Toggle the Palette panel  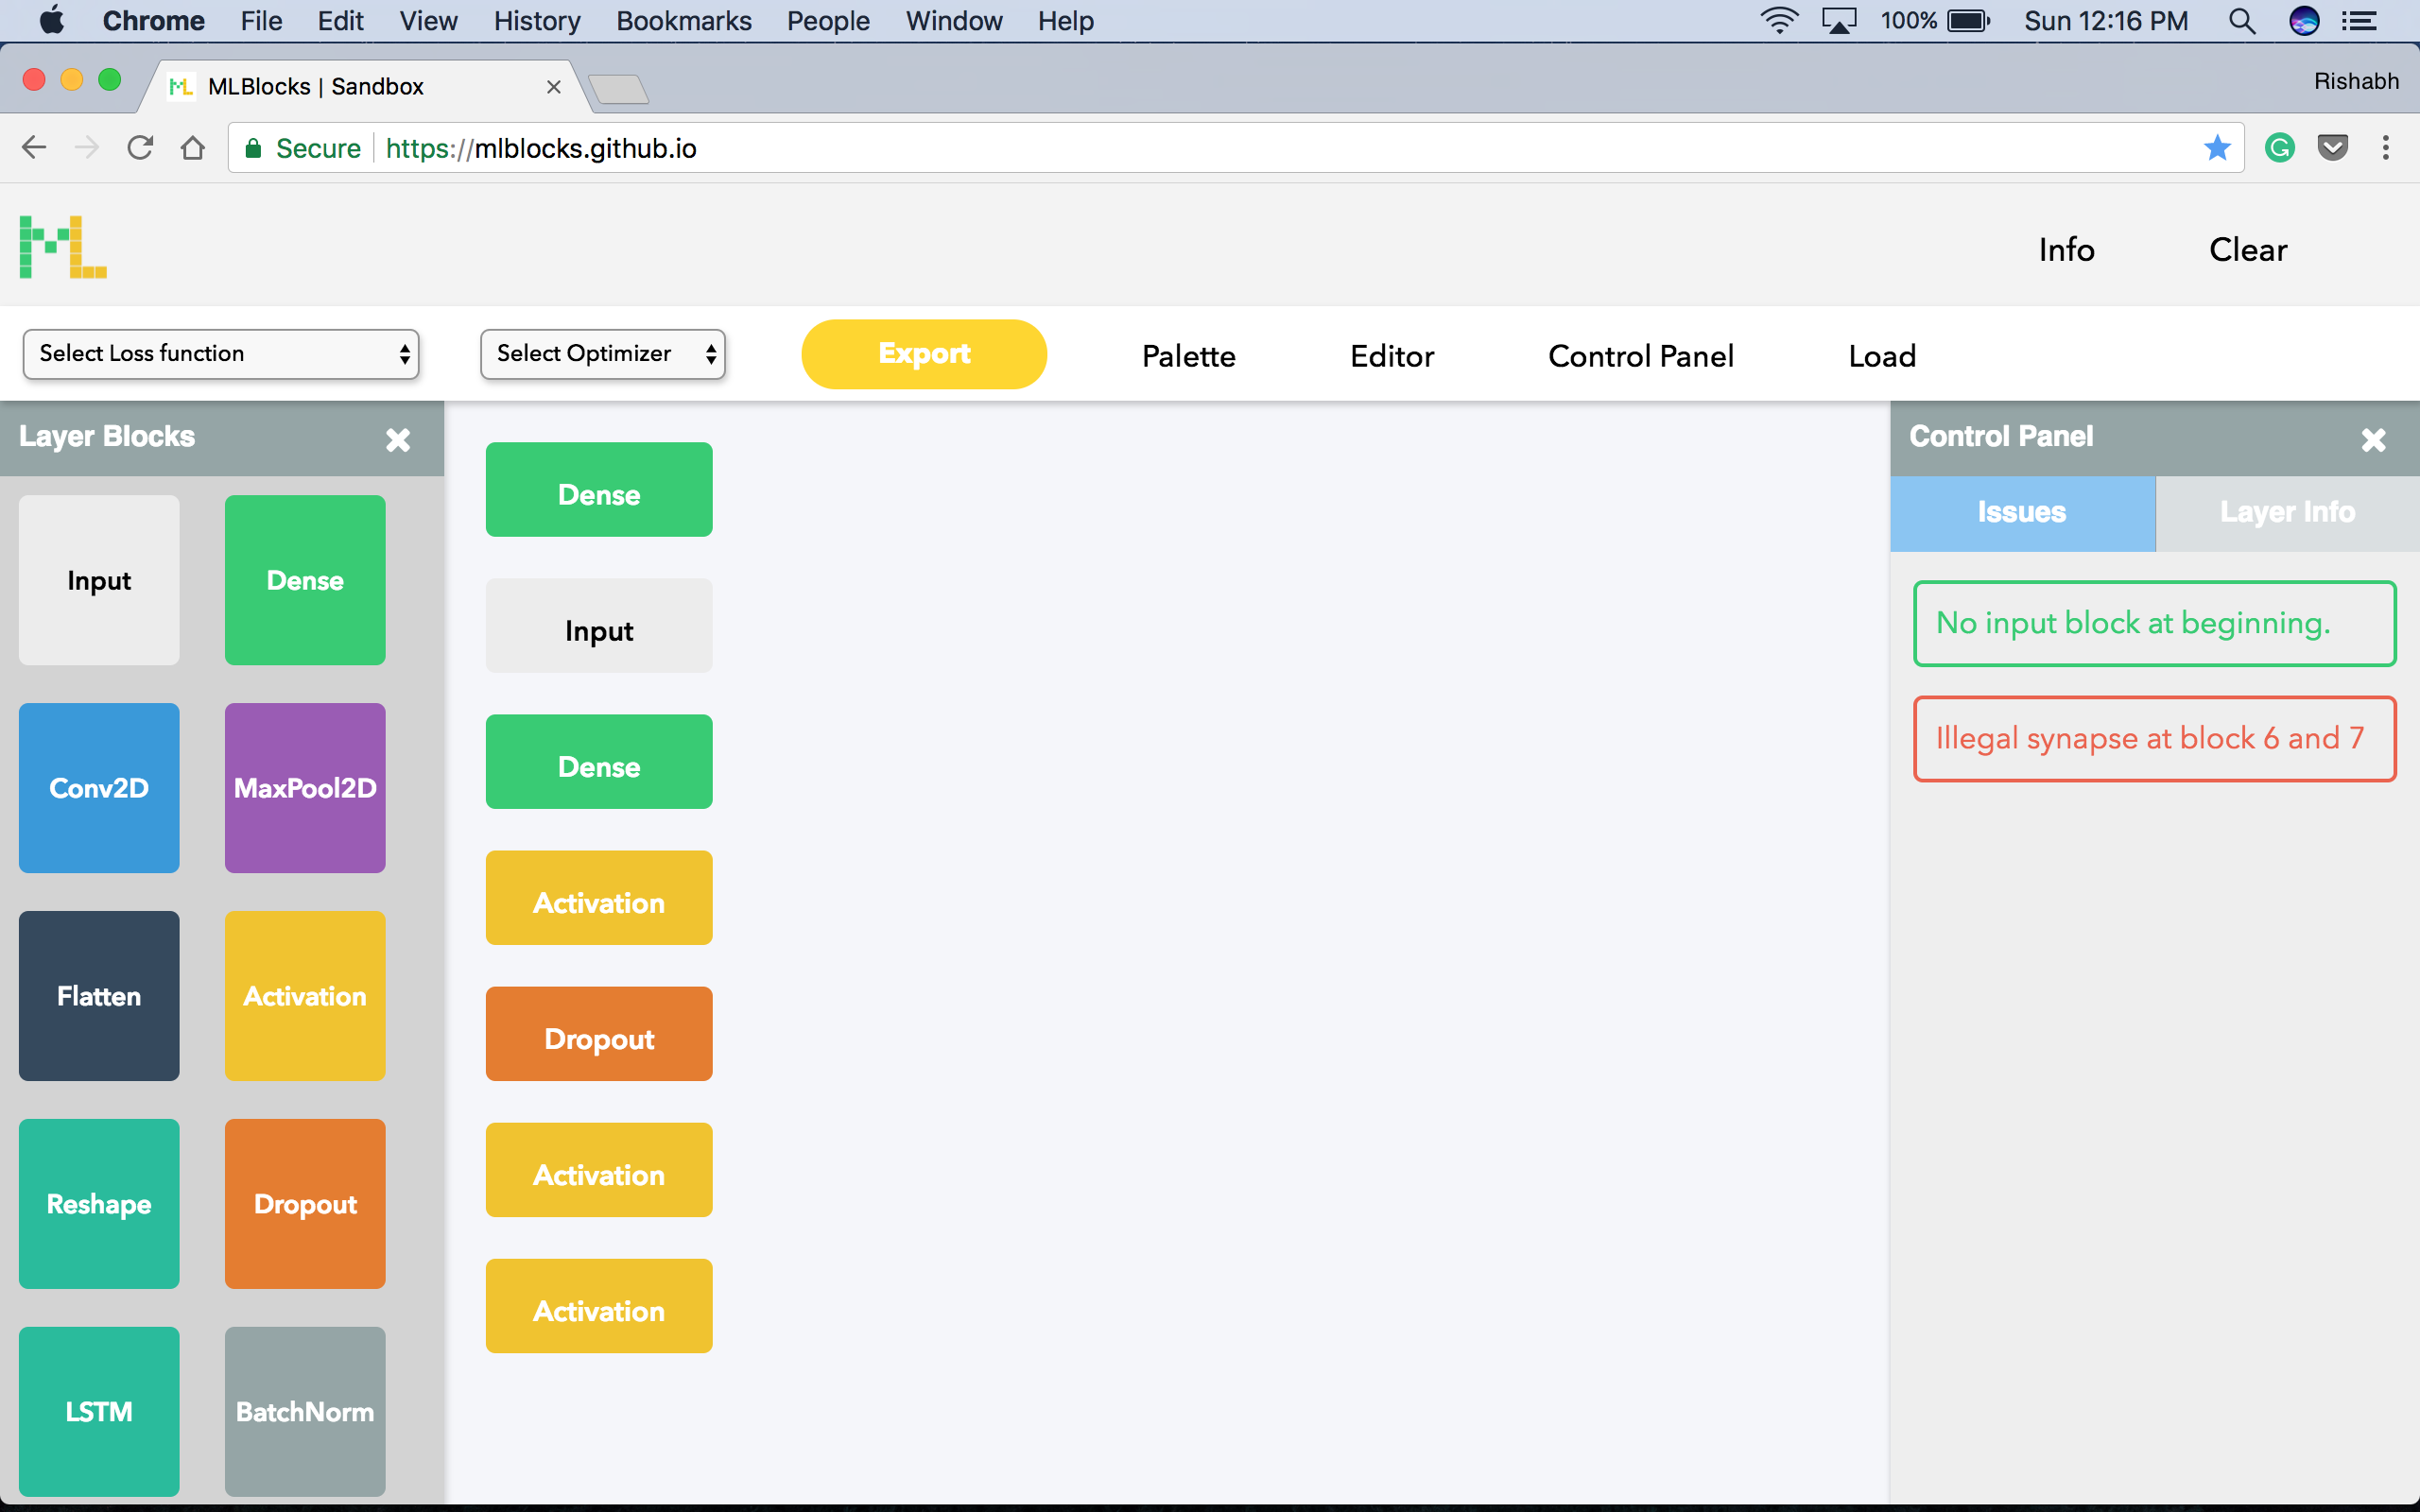click(1188, 356)
